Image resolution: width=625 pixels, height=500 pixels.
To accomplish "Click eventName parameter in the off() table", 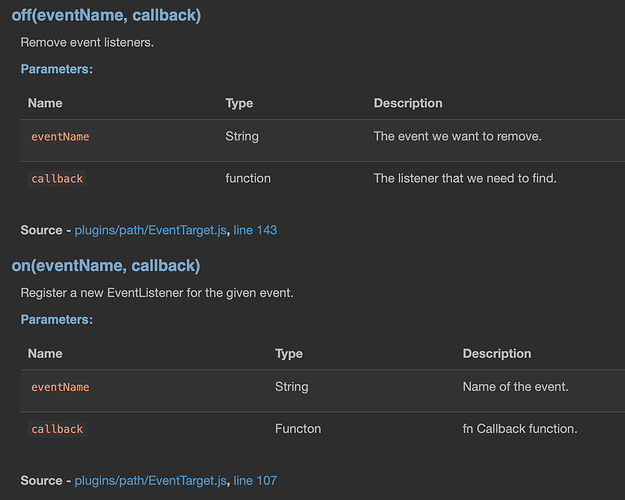I will [x=60, y=136].
